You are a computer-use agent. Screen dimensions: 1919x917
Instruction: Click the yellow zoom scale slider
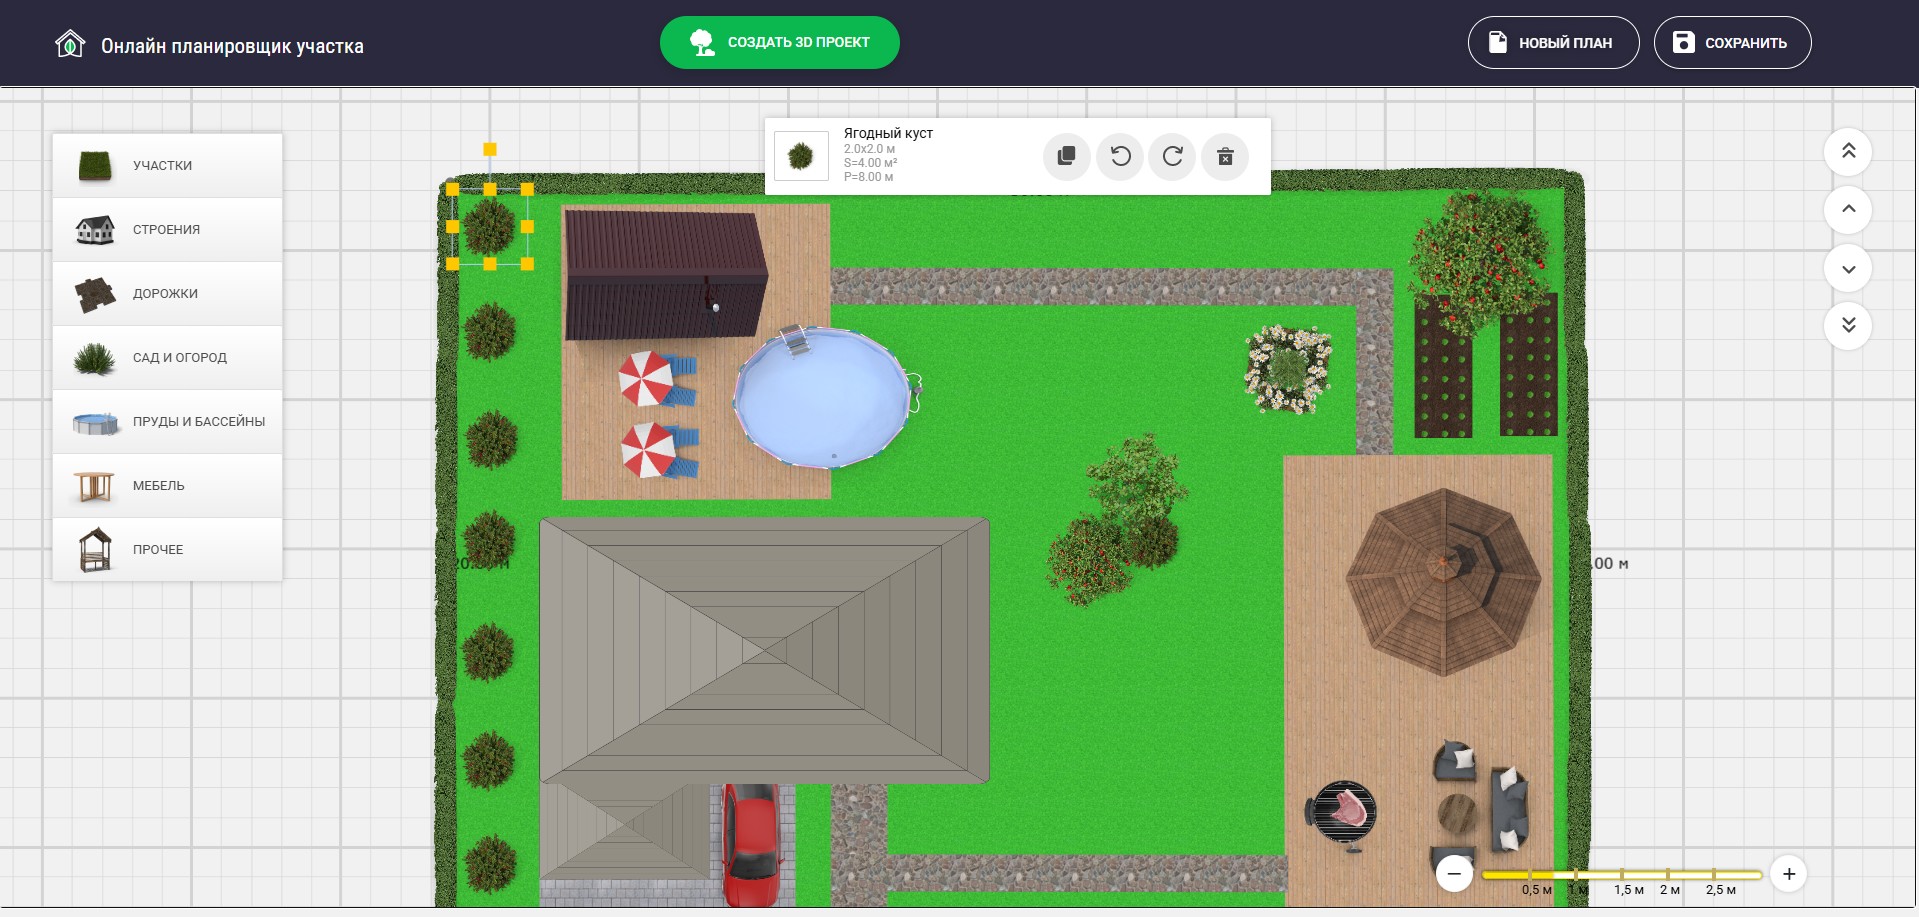(x=1621, y=875)
